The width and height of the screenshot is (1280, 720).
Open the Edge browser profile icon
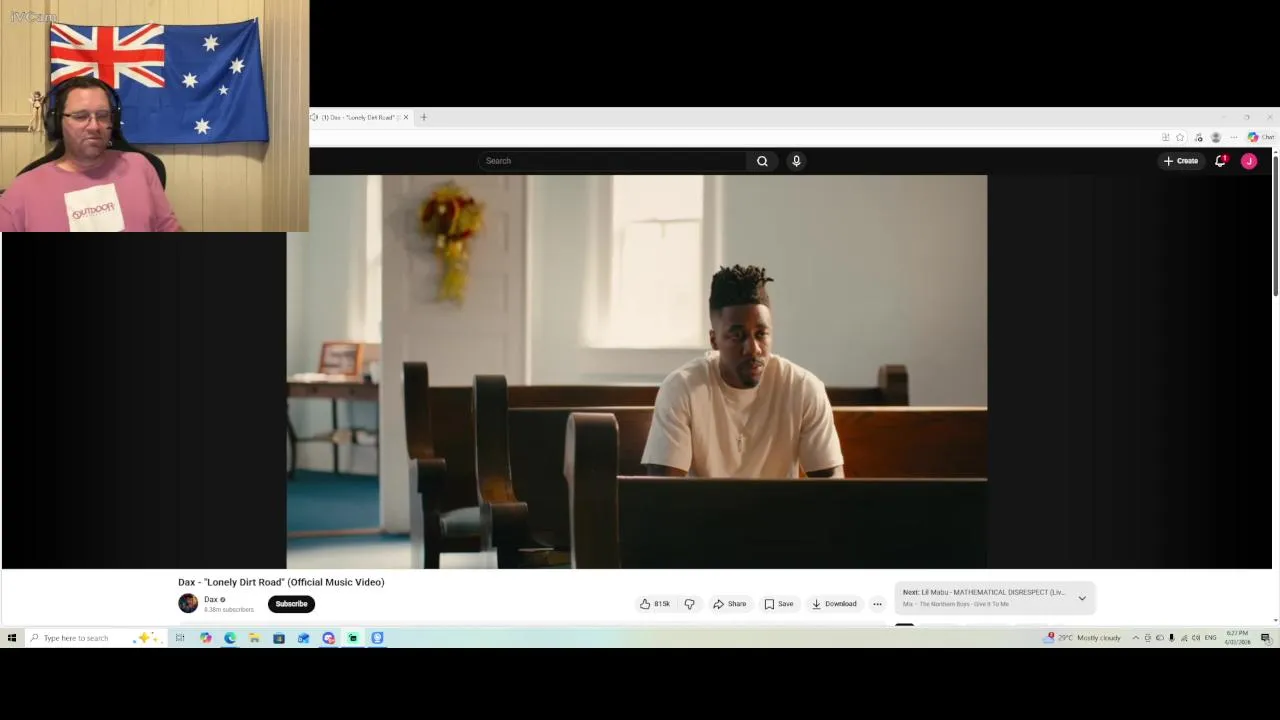click(x=1216, y=137)
